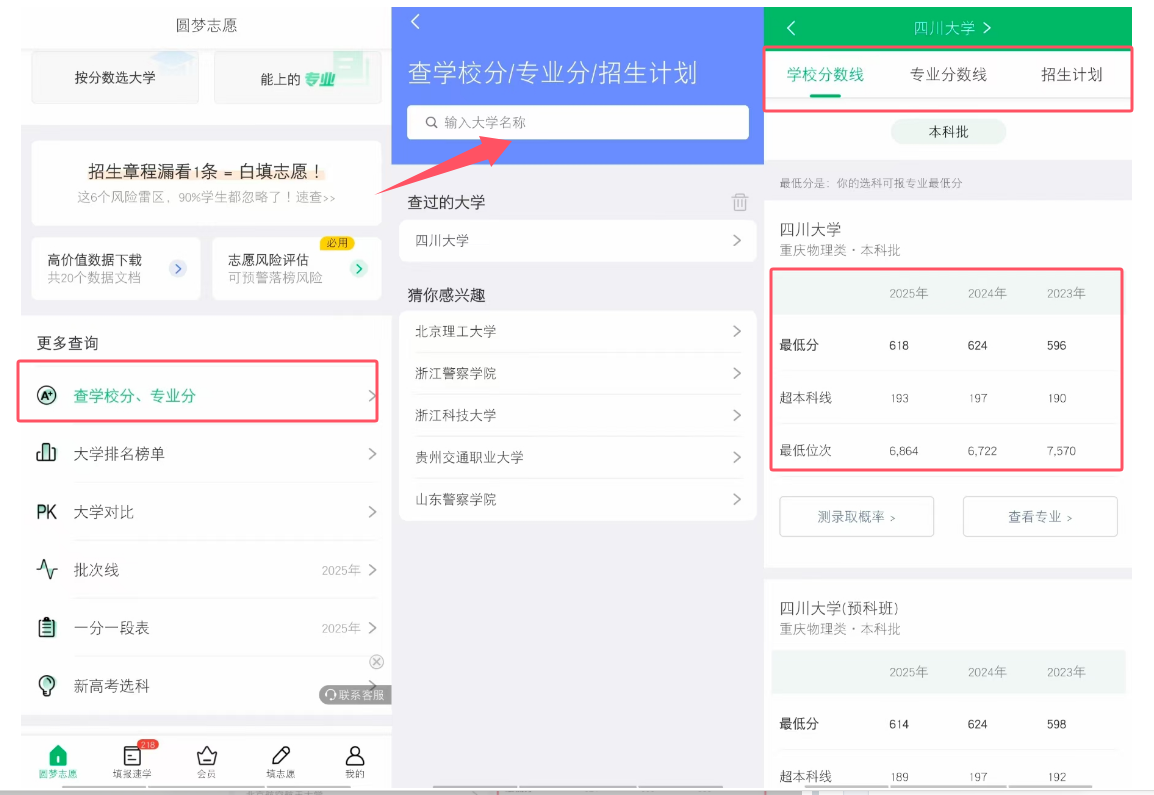Tap the back arrow left of 四川大学 header
This screenshot has height=795, width=1154.
click(791, 28)
